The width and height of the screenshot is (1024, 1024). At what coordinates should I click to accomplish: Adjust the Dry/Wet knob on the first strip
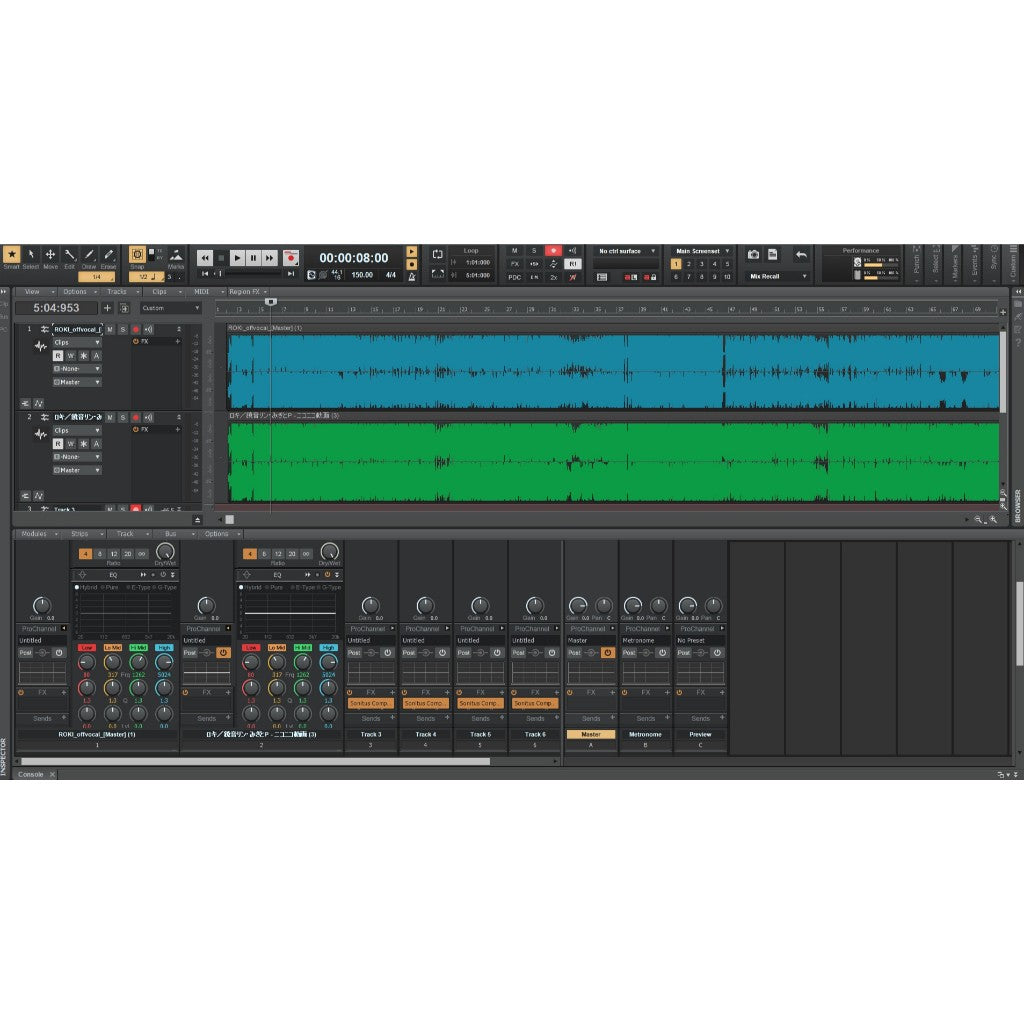[x=164, y=552]
